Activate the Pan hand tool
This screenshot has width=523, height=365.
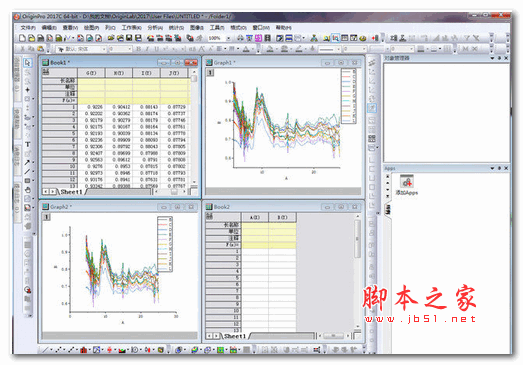pos(28,190)
